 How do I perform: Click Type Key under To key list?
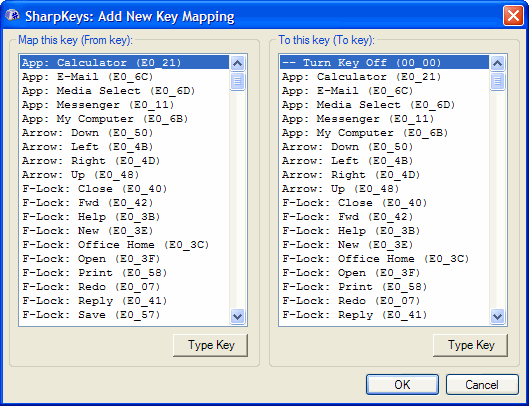tap(470, 345)
